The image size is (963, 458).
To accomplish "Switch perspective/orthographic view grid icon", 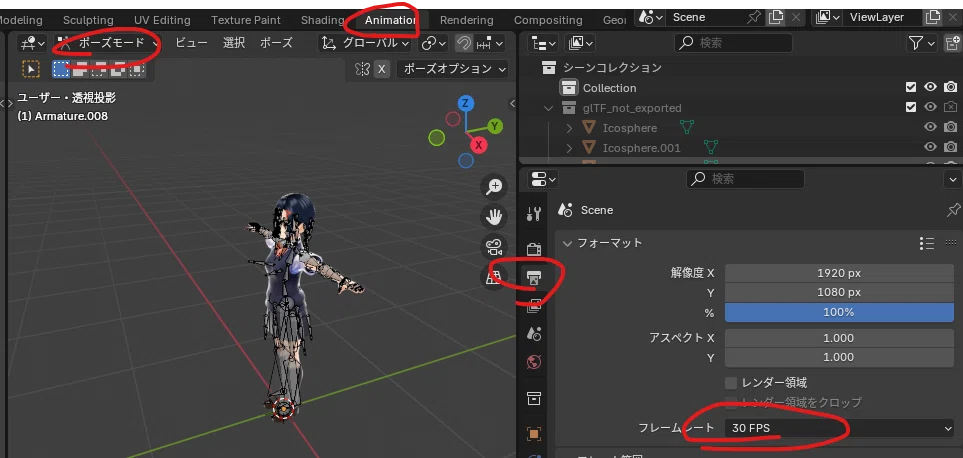I will [x=494, y=278].
